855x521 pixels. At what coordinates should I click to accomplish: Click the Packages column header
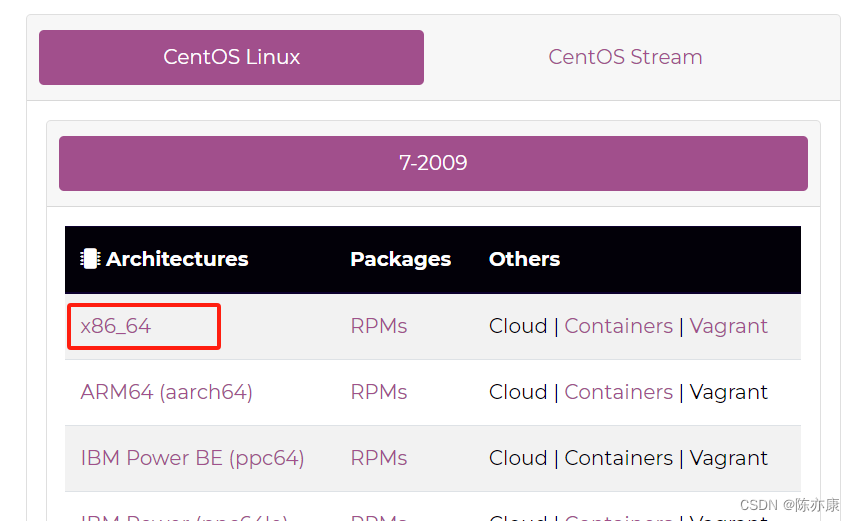(400, 260)
